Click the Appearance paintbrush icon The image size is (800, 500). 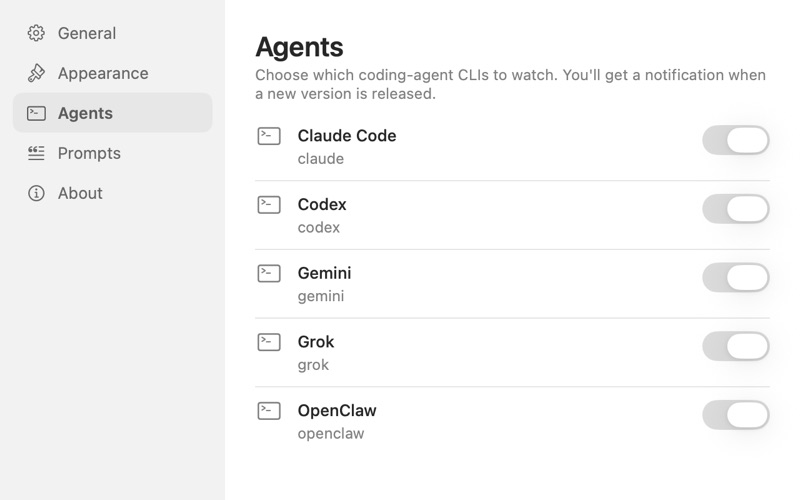[36, 73]
